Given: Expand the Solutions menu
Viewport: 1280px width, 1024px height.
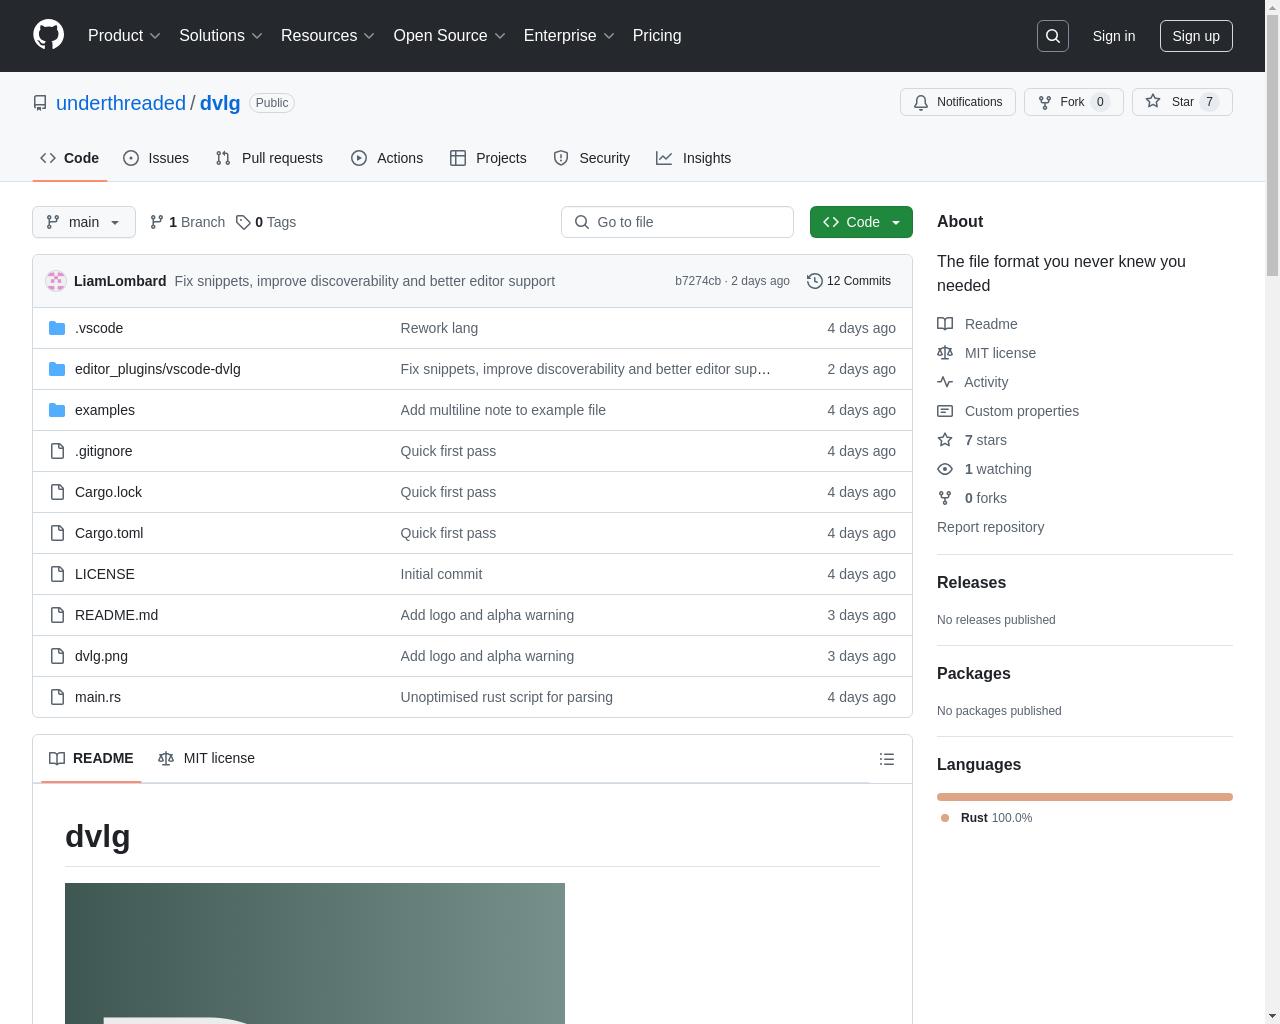Looking at the screenshot, I should (x=220, y=36).
